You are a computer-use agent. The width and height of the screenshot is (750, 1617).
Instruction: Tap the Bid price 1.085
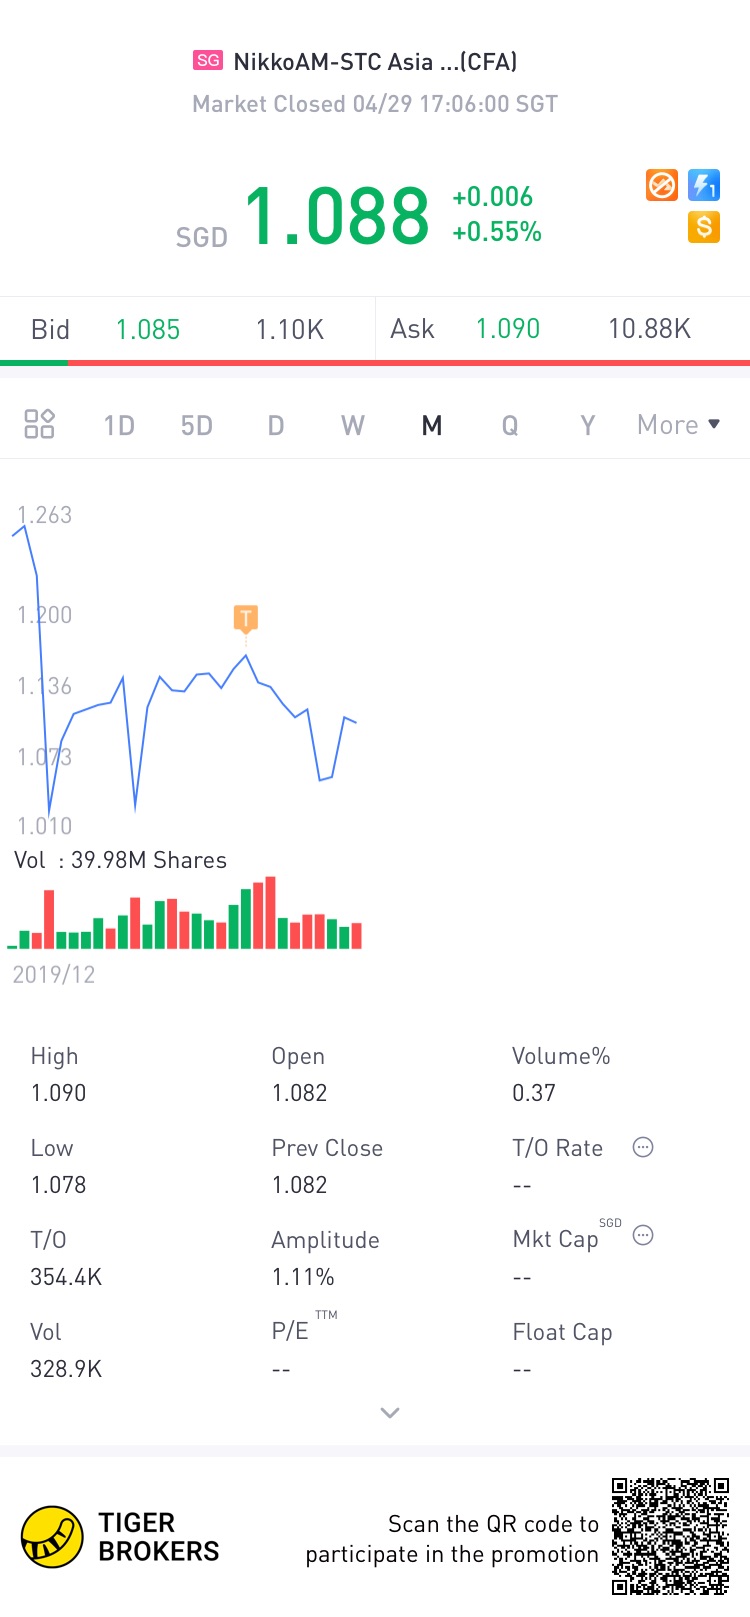click(148, 329)
